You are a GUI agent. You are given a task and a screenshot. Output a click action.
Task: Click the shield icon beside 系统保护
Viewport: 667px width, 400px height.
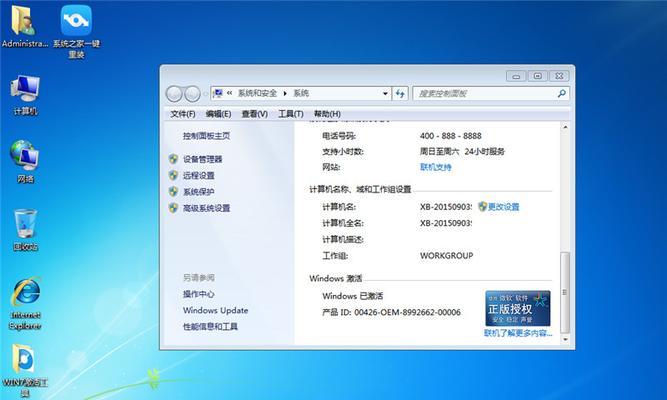click(173, 191)
